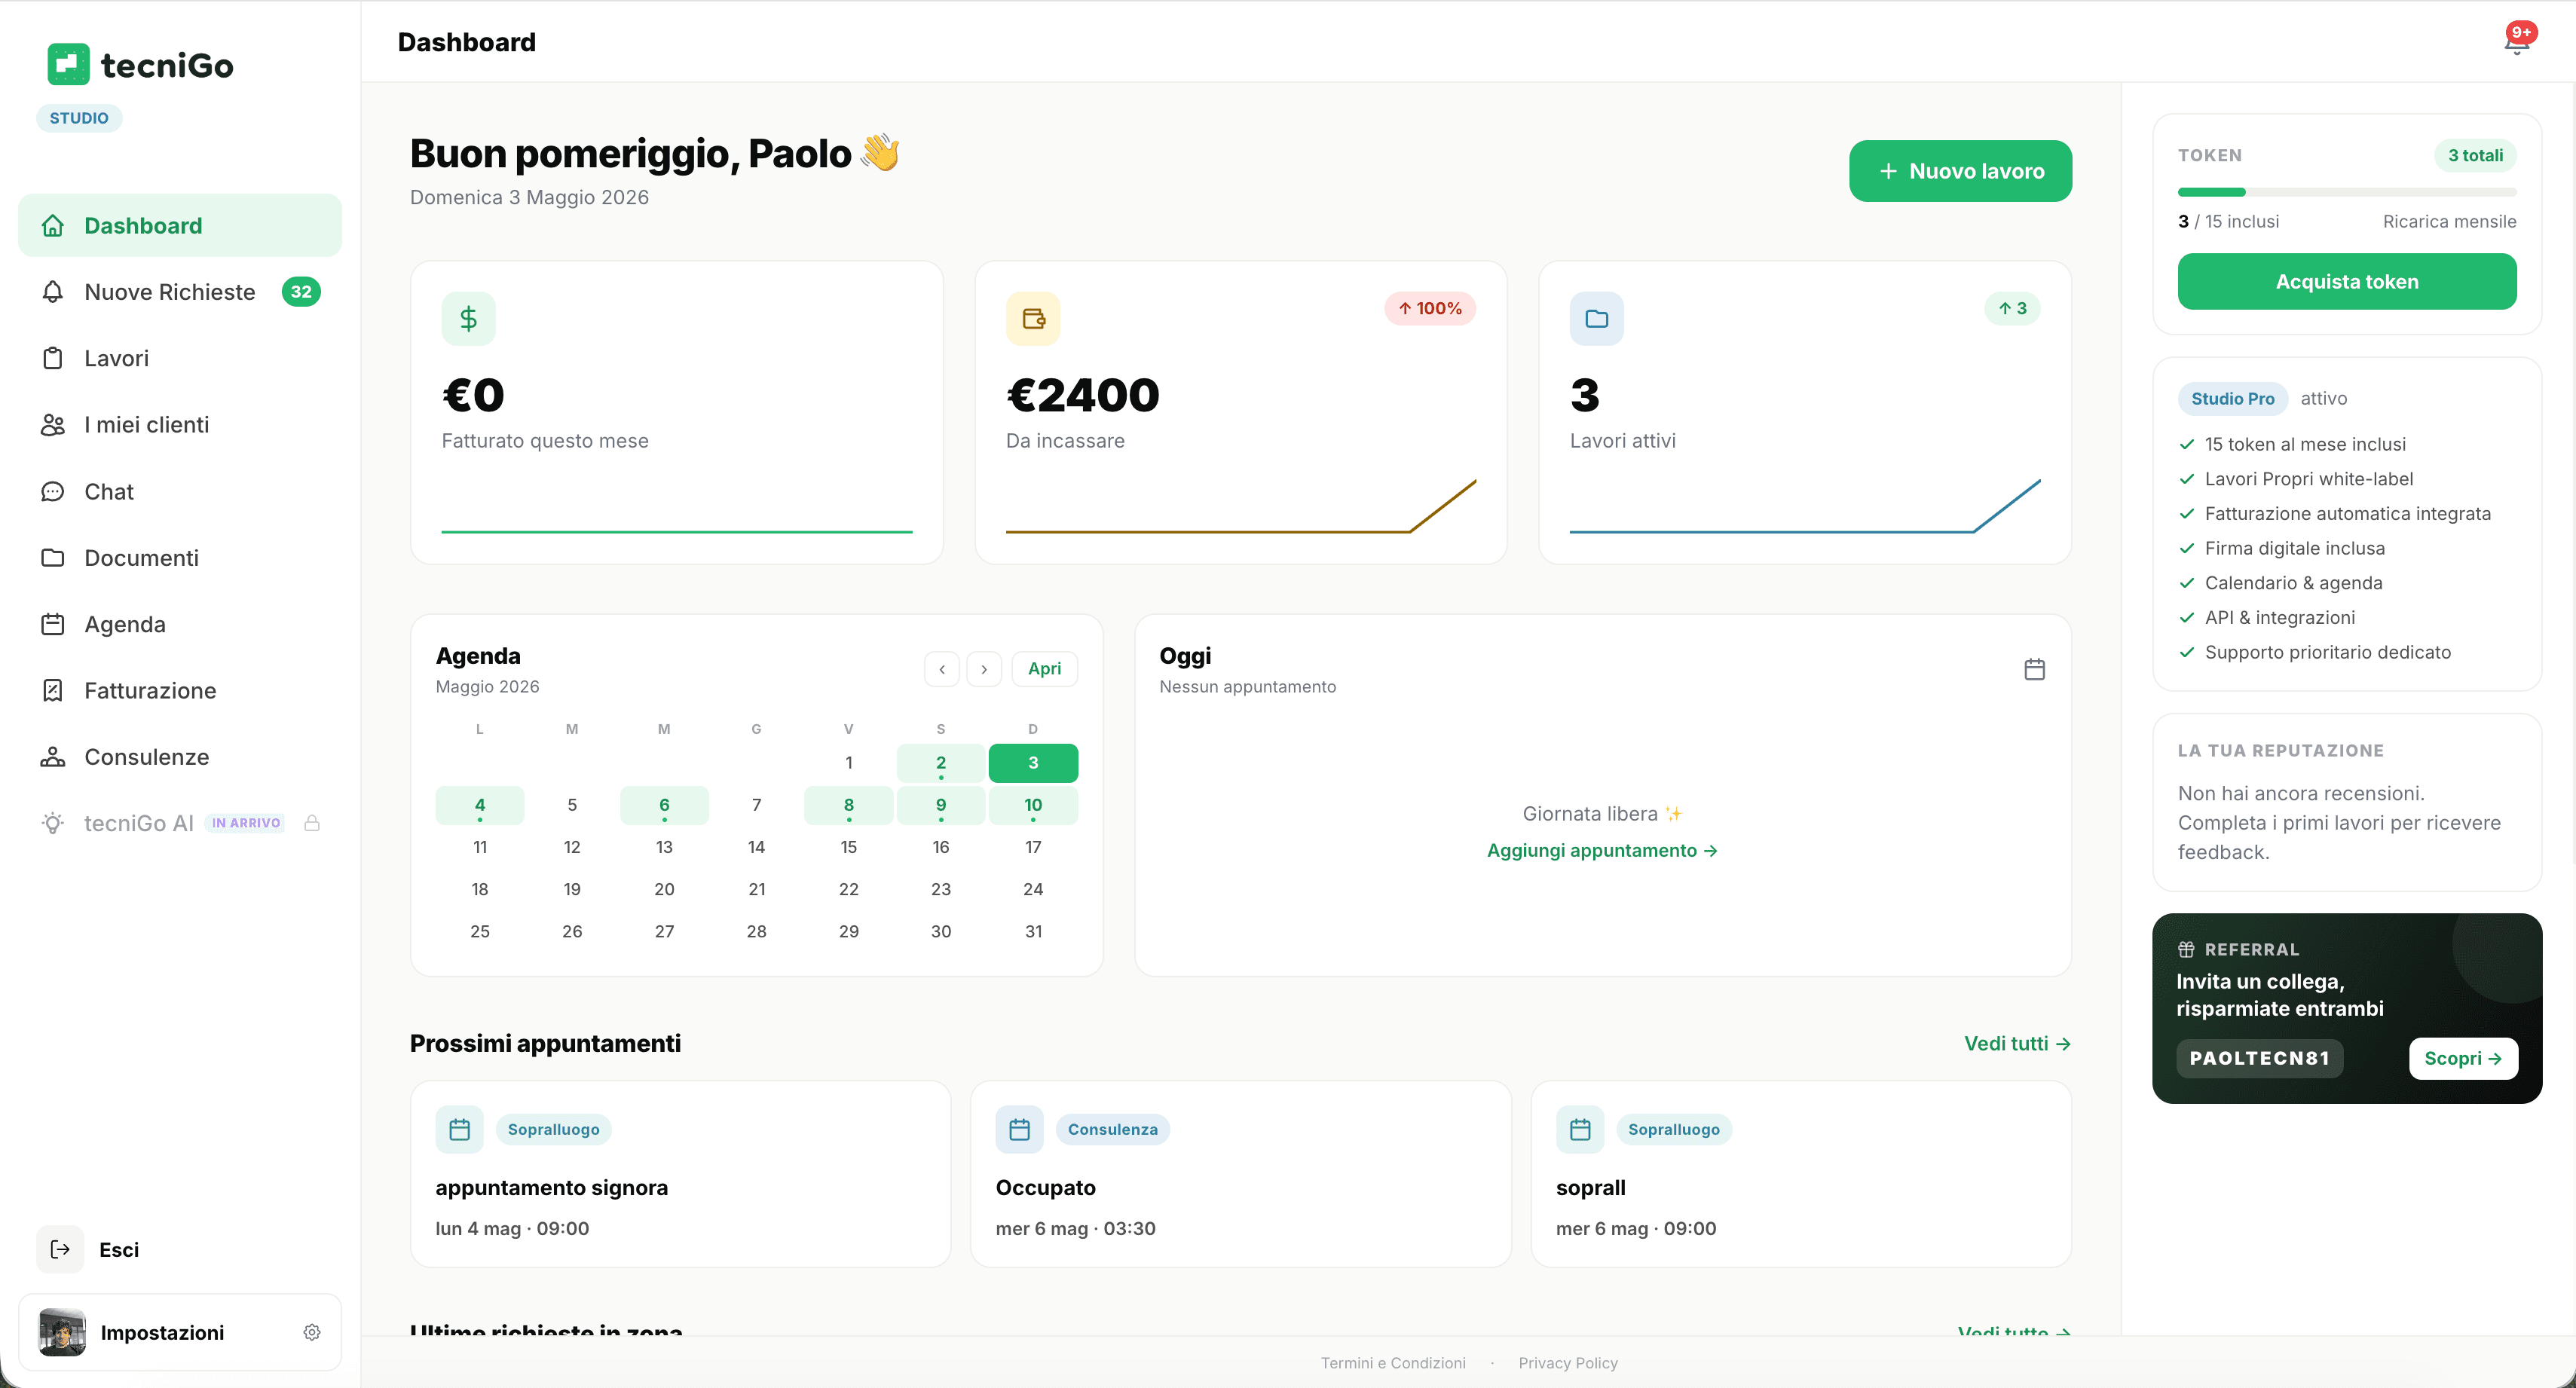Copy referral code PAOLTECN81
Screen dimensions: 2576x1388
[x=2259, y=1058]
